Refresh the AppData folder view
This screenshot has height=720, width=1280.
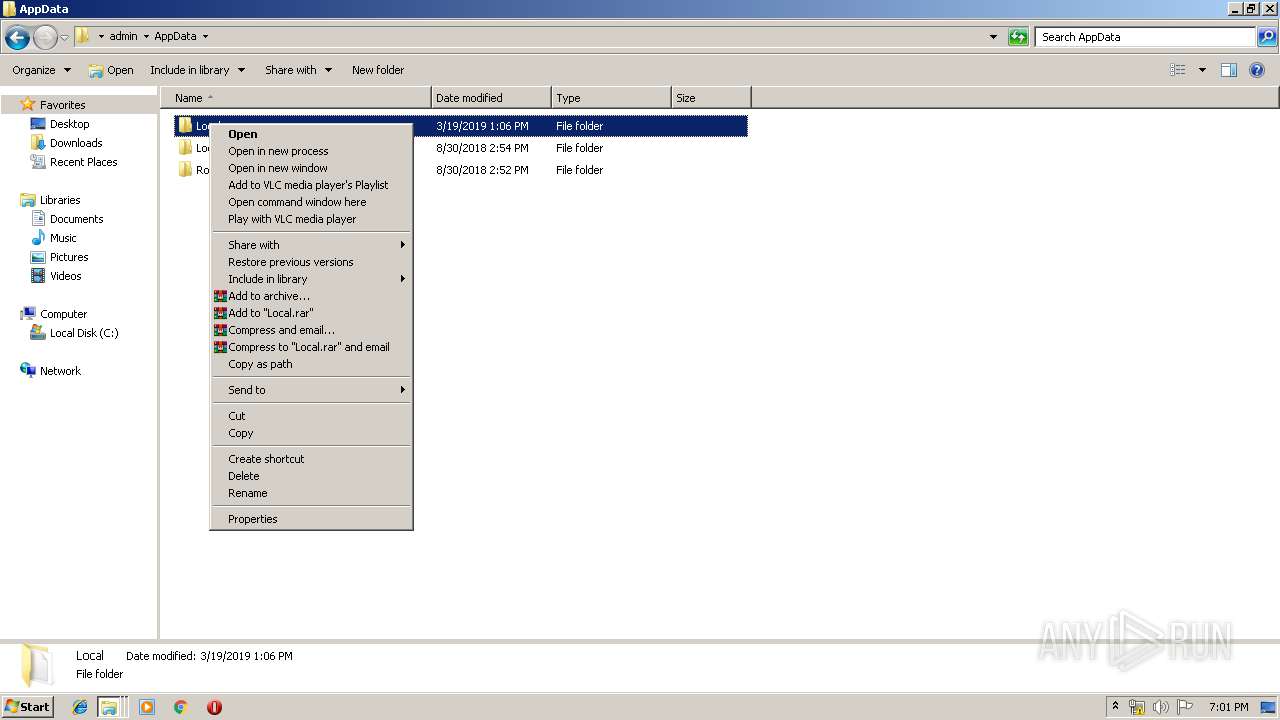1018,37
